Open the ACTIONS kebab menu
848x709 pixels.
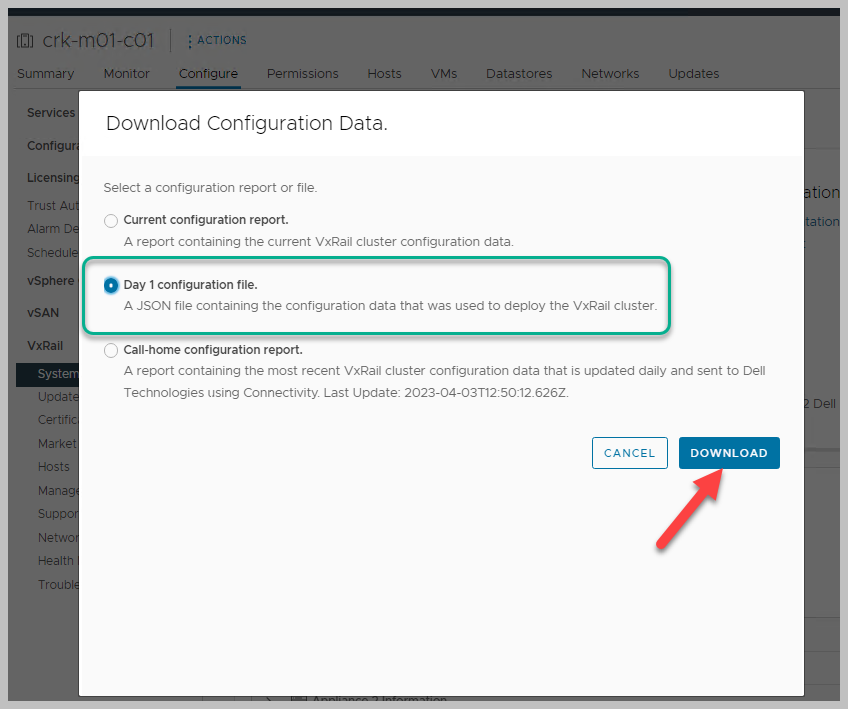coord(216,41)
